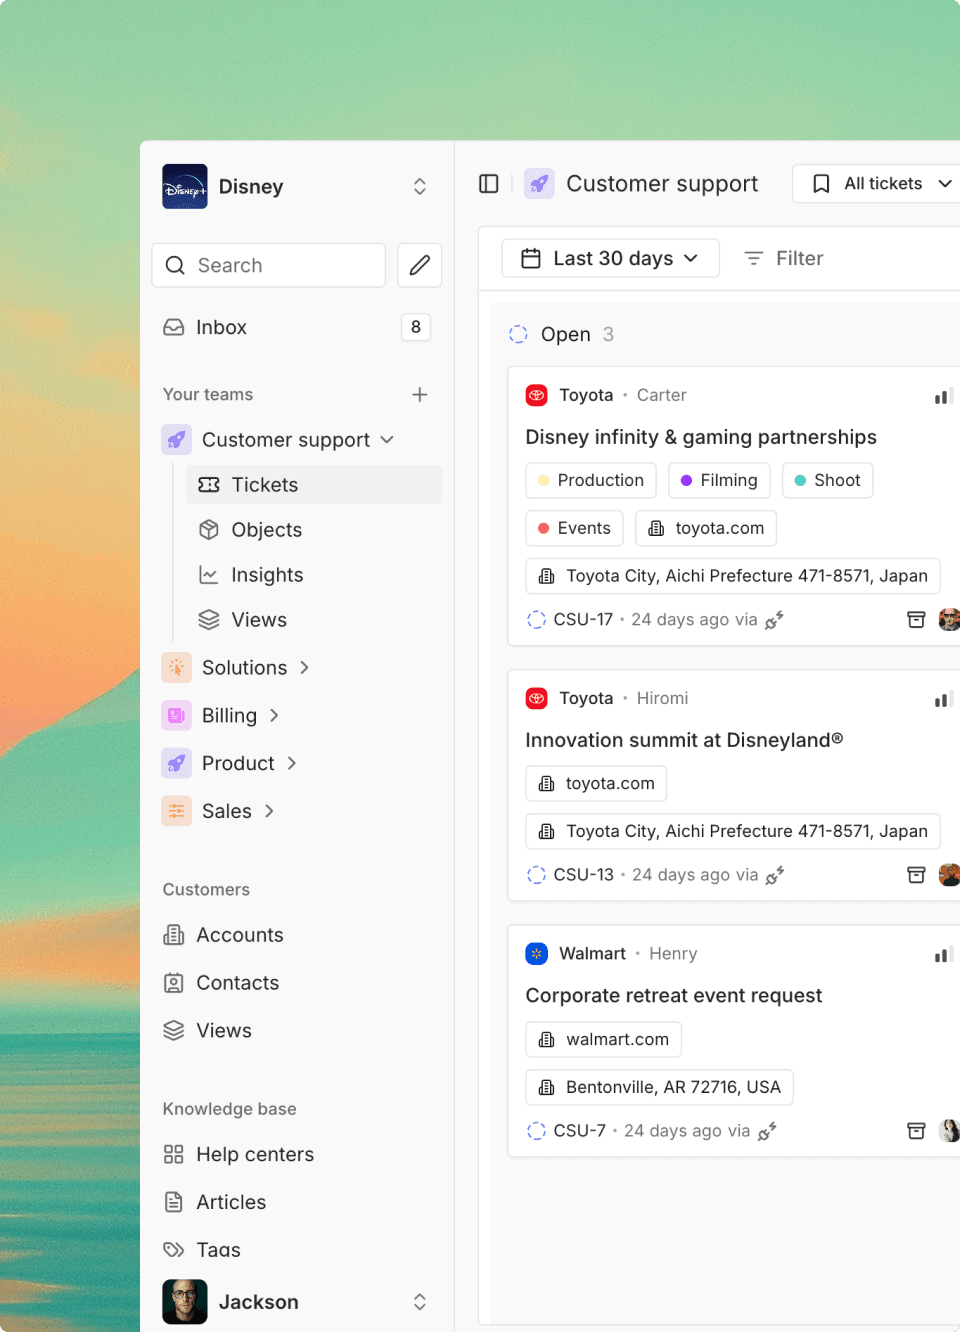Image resolution: width=960 pixels, height=1332 pixels.
Task: Click the walmart.com chip
Action: 604,1040
